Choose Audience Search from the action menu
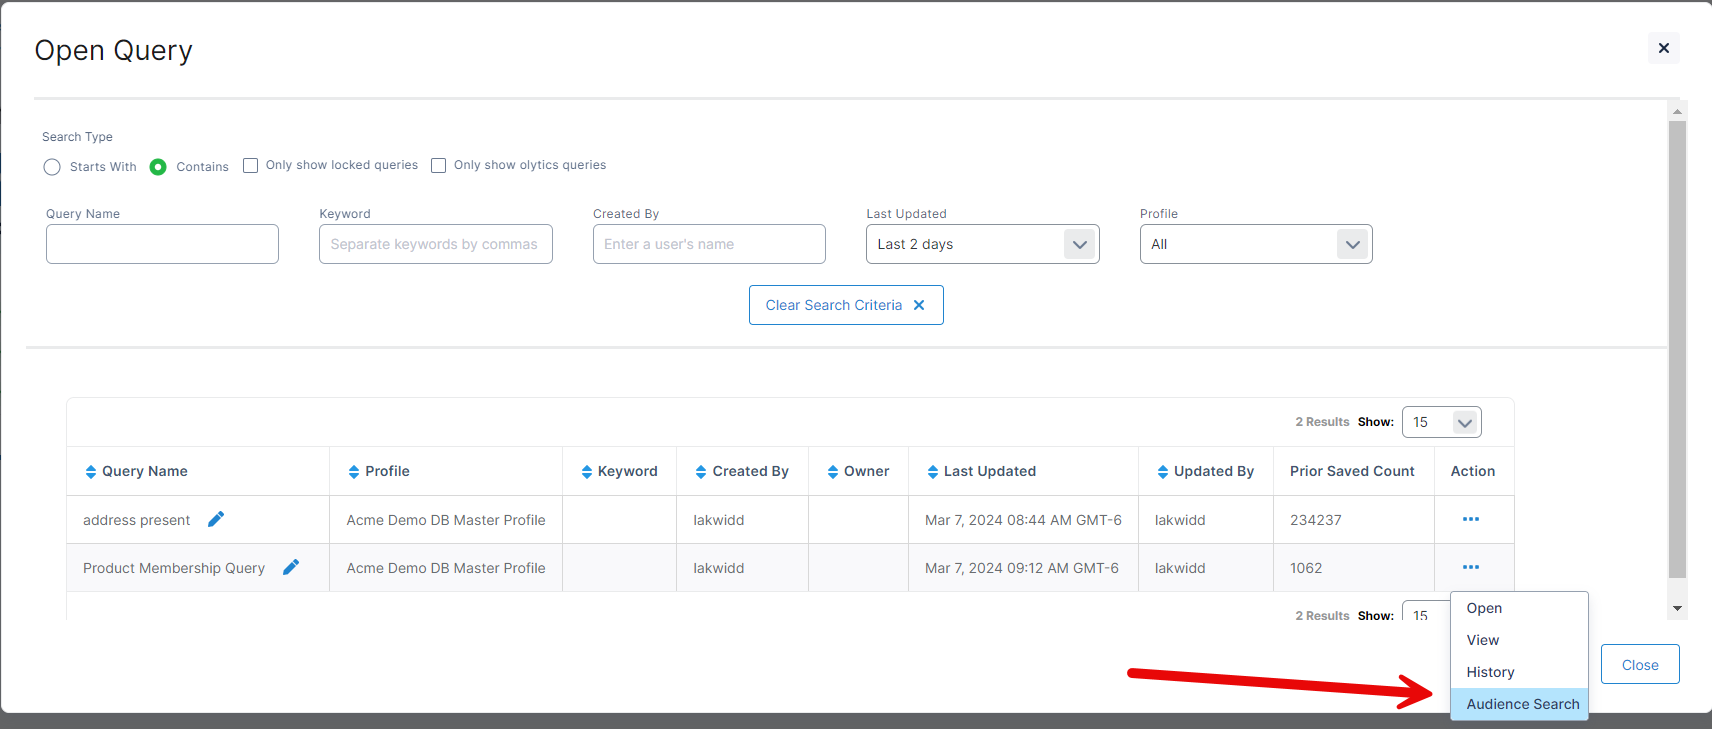1712x729 pixels. (x=1522, y=704)
